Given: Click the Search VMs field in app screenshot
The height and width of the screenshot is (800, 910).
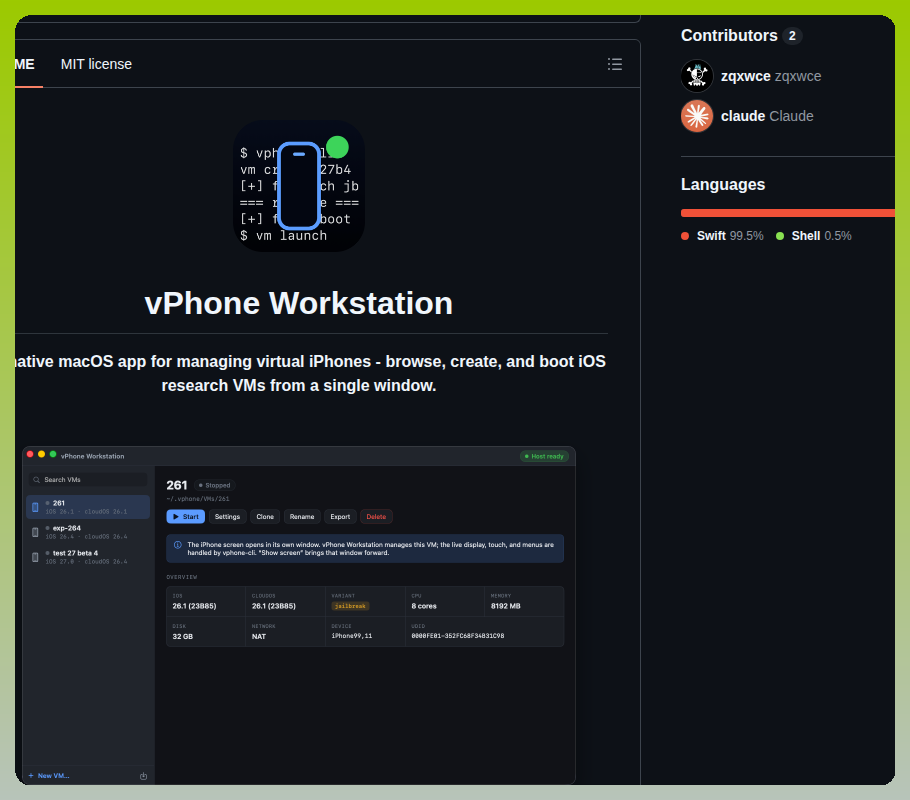Looking at the screenshot, I should (88, 480).
